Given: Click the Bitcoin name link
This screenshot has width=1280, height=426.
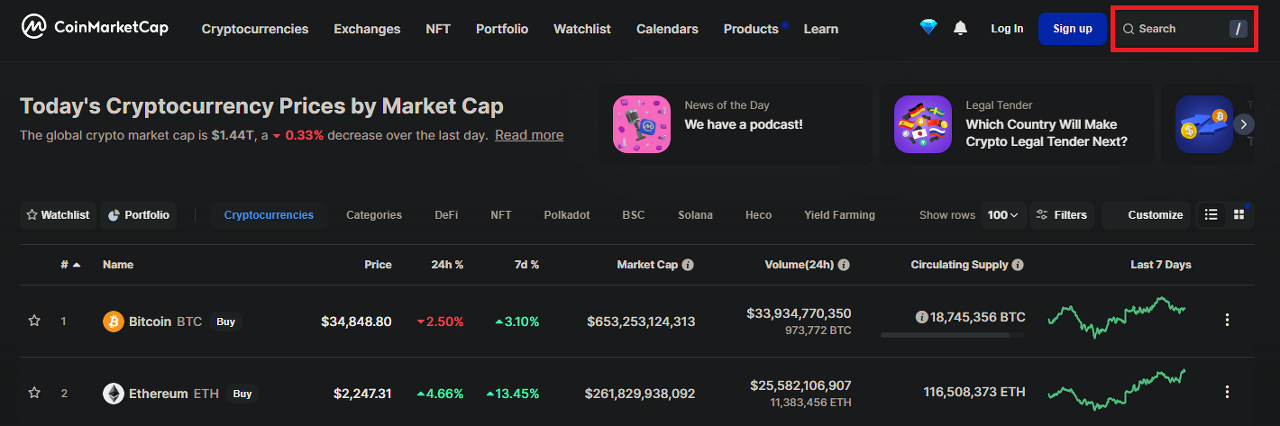Looking at the screenshot, I should pyautogui.click(x=150, y=321).
